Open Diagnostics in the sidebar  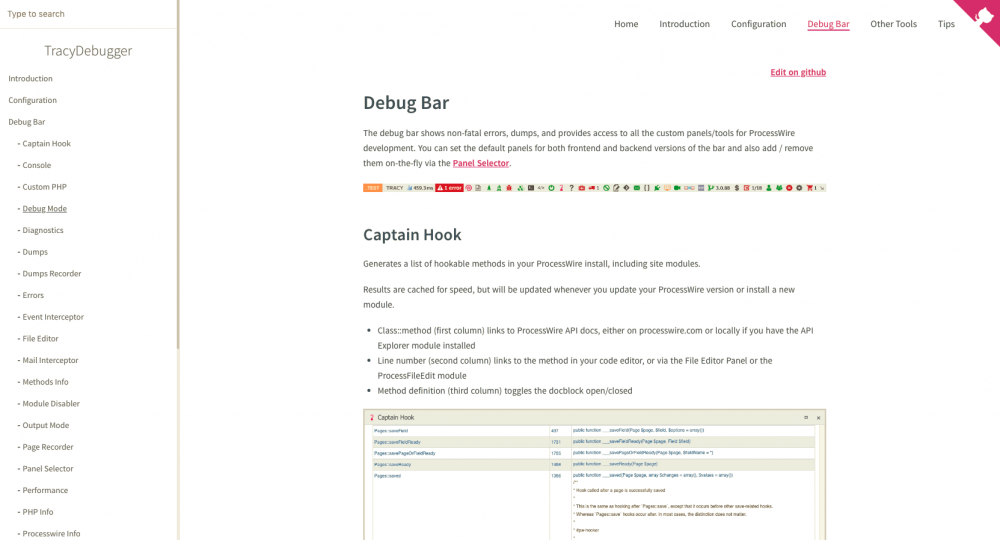(43, 230)
